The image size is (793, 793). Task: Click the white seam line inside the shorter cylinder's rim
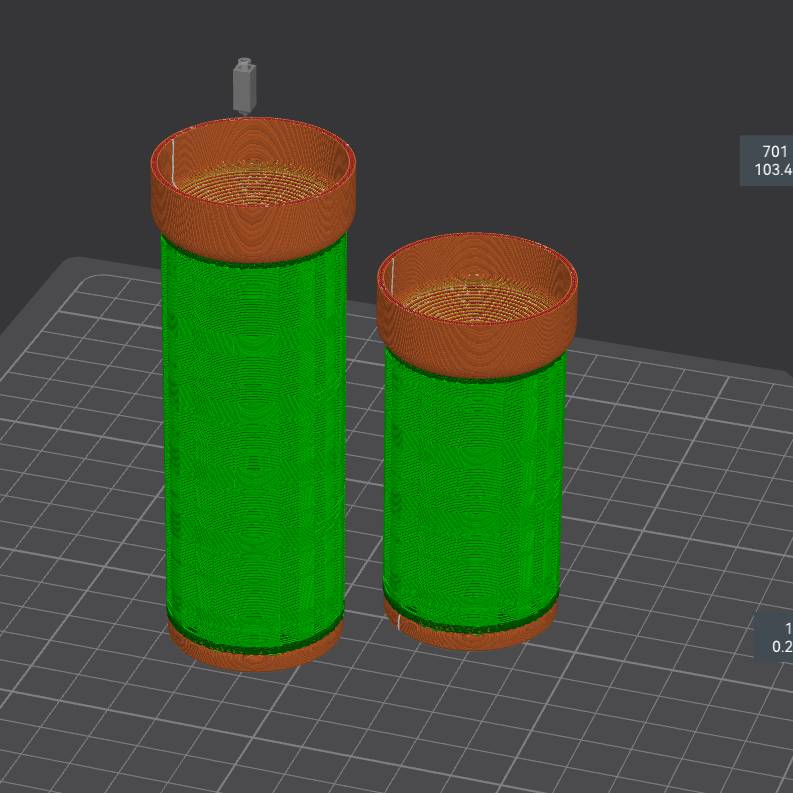tap(391, 275)
